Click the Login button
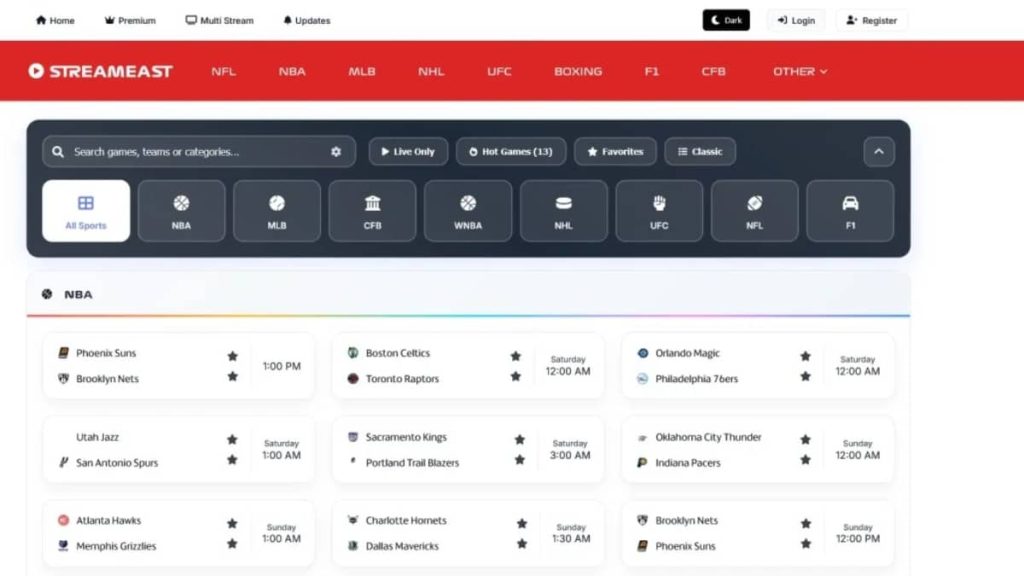1024x576 pixels. (796, 20)
